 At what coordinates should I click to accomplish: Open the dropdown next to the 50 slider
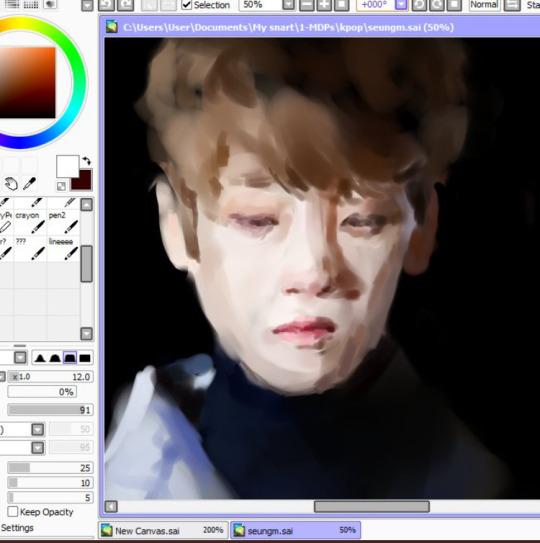[x=38, y=429]
